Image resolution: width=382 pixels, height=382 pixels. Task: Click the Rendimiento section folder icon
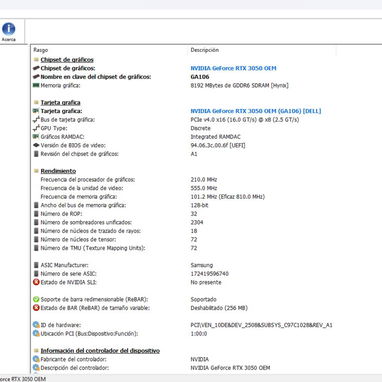[x=36, y=171]
